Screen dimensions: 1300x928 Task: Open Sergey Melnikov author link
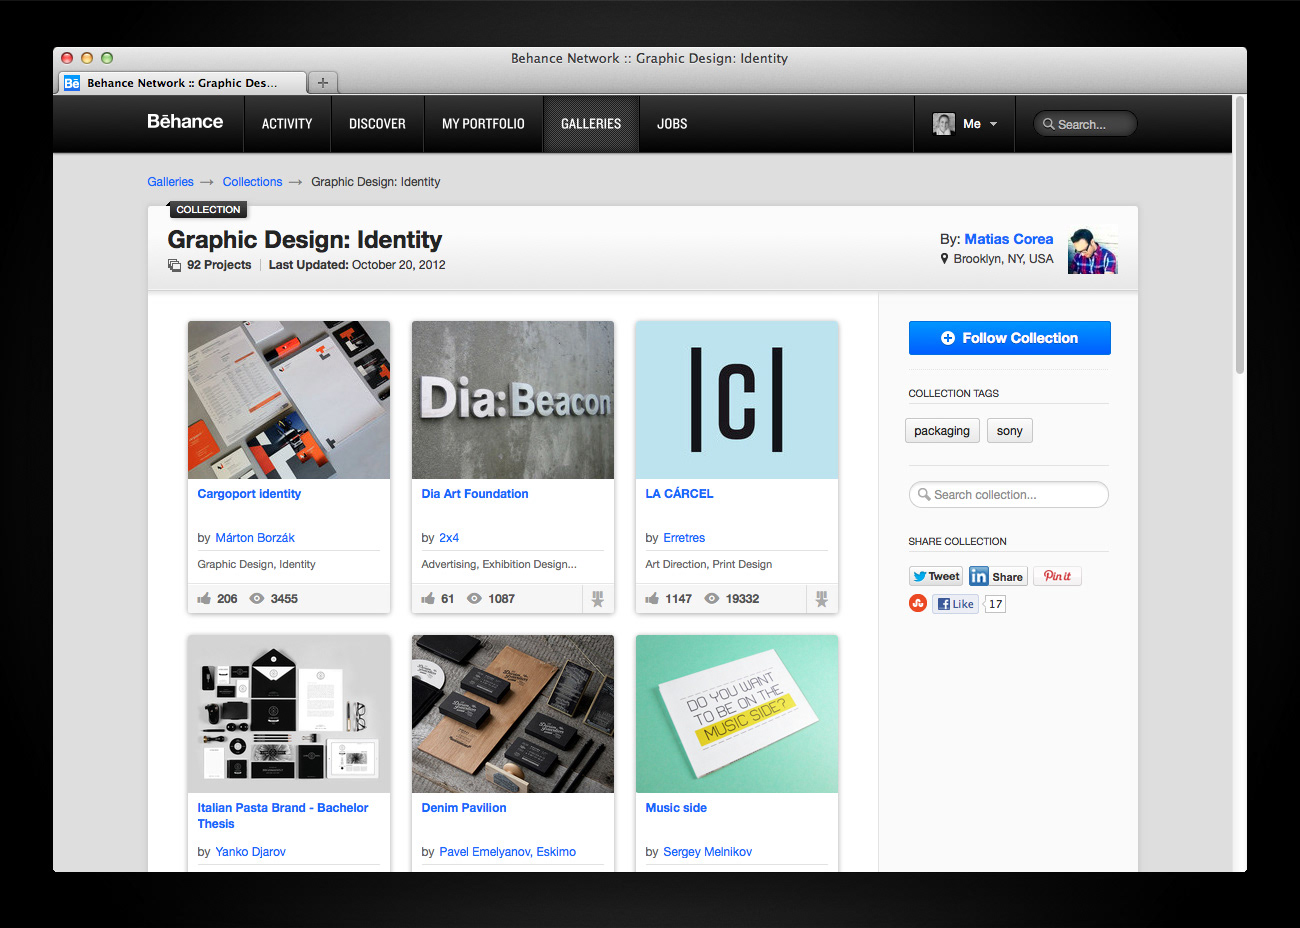click(x=708, y=852)
